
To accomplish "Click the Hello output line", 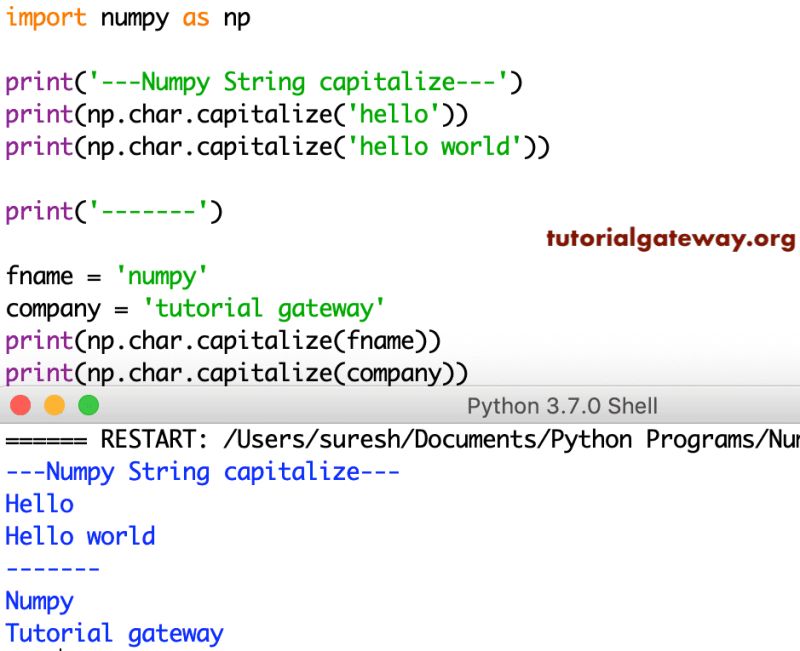I will pos(38,504).
